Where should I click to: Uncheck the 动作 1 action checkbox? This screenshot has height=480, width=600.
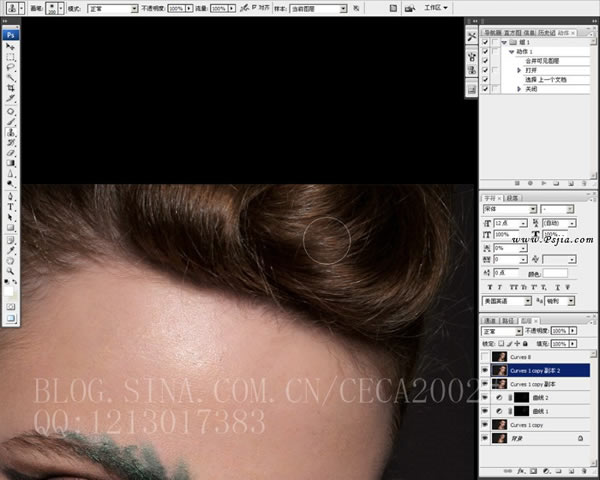pos(485,51)
